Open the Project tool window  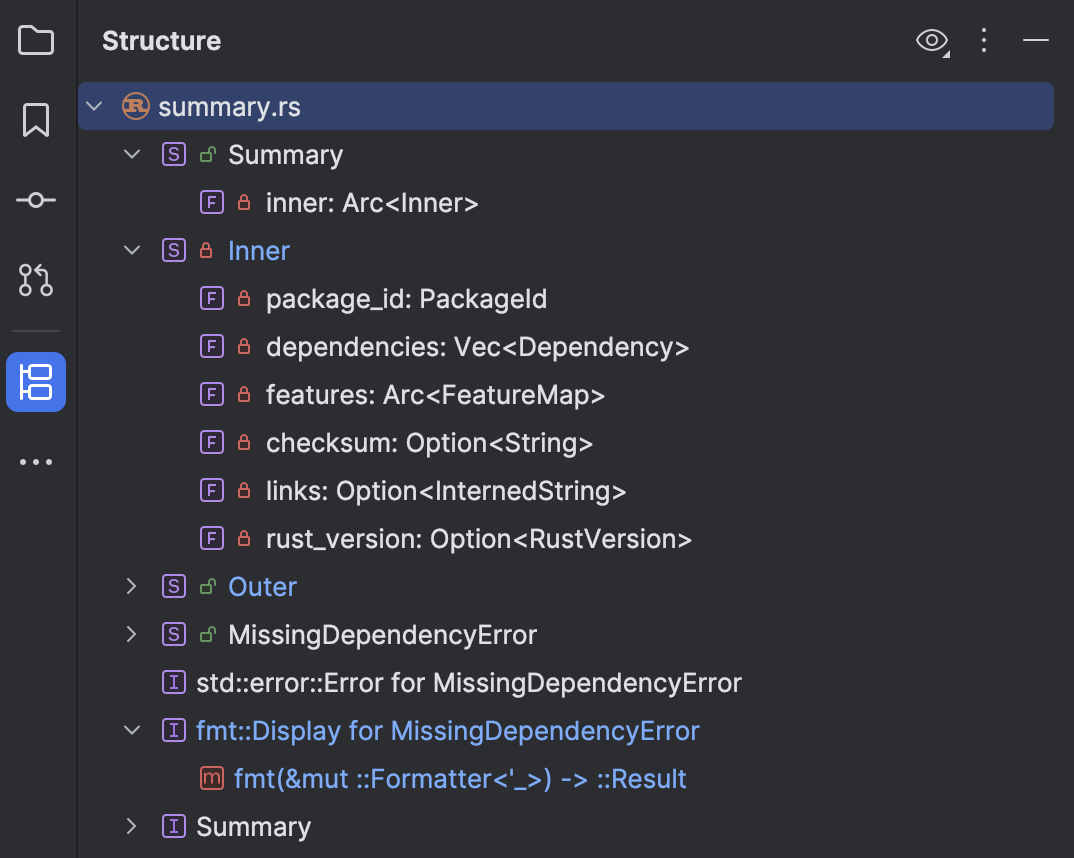click(35, 40)
